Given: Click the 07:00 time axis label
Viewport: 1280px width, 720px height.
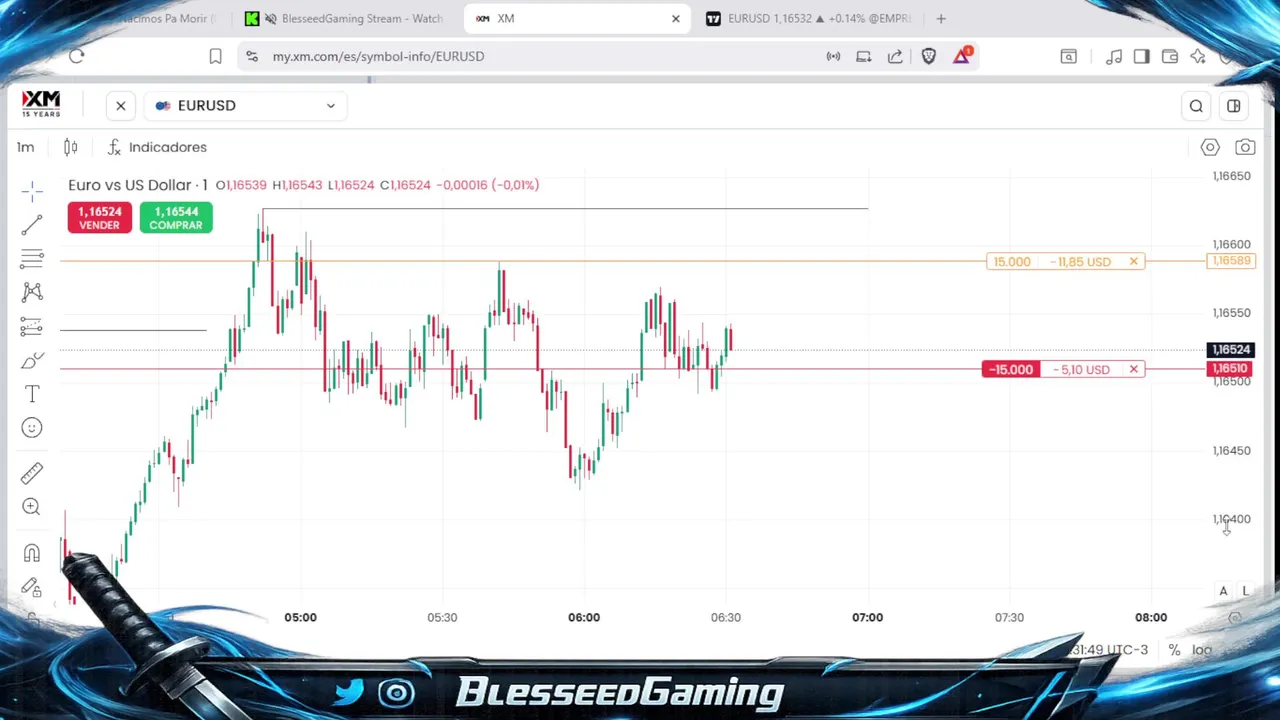Looking at the screenshot, I should pyautogui.click(x=868, y=617).
